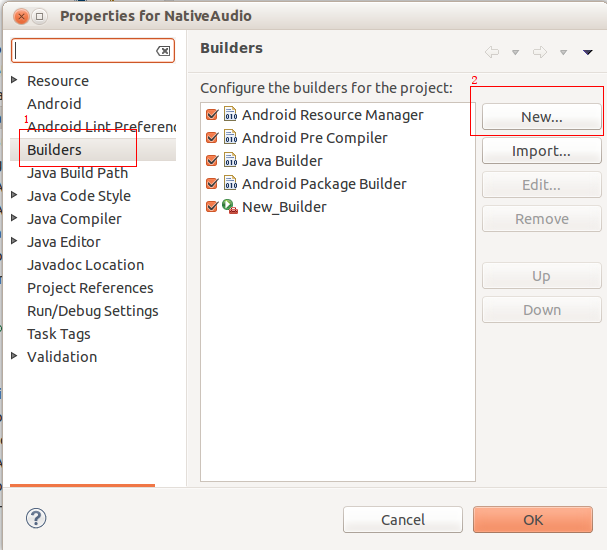Image resolution: width=607 pixels, height=550 pixels.
Task: Click the Android Package Builder icon
Action: pos(231,183)
